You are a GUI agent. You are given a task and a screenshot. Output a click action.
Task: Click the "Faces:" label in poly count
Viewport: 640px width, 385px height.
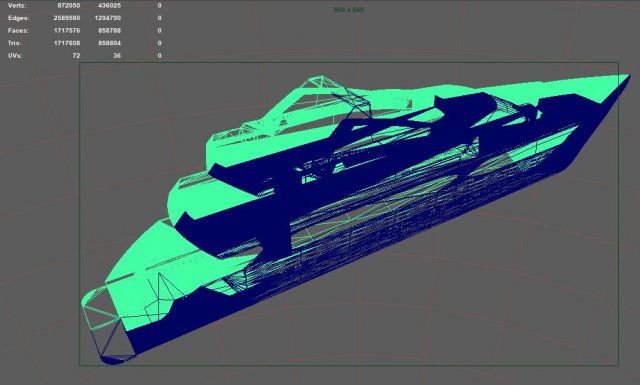click(18, 31)
